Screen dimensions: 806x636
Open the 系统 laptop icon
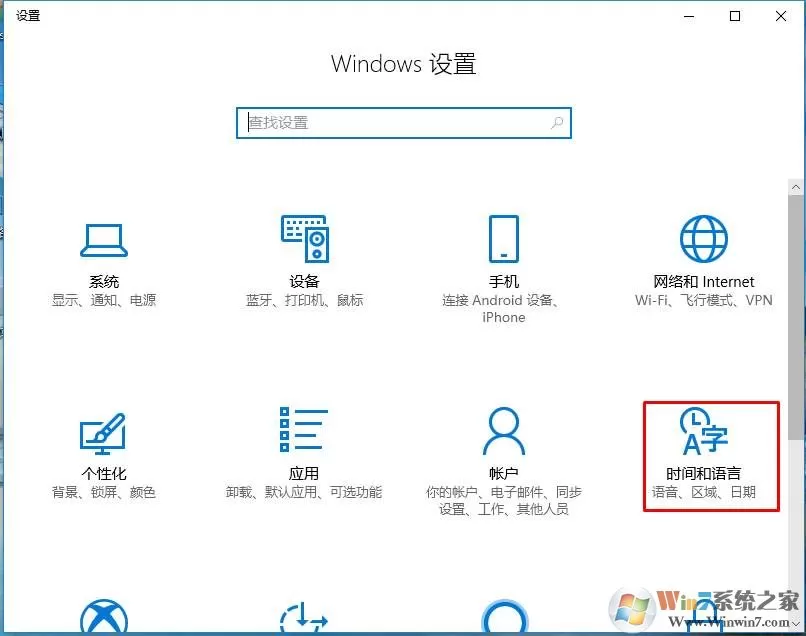[x=104, y=240]
